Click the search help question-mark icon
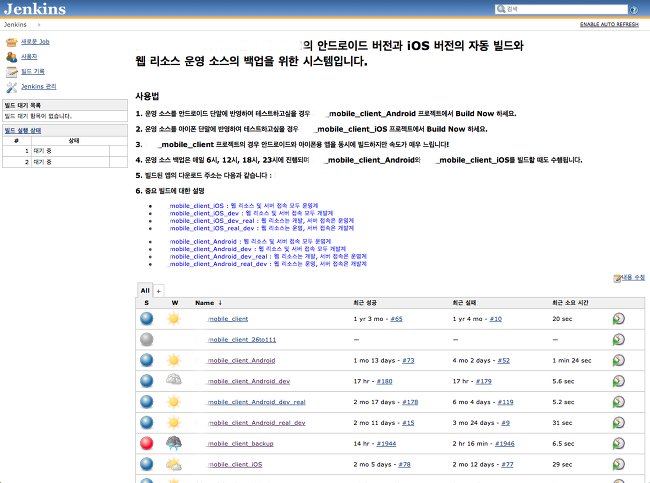This screenshot has height=483, width=650. point(634,10)
